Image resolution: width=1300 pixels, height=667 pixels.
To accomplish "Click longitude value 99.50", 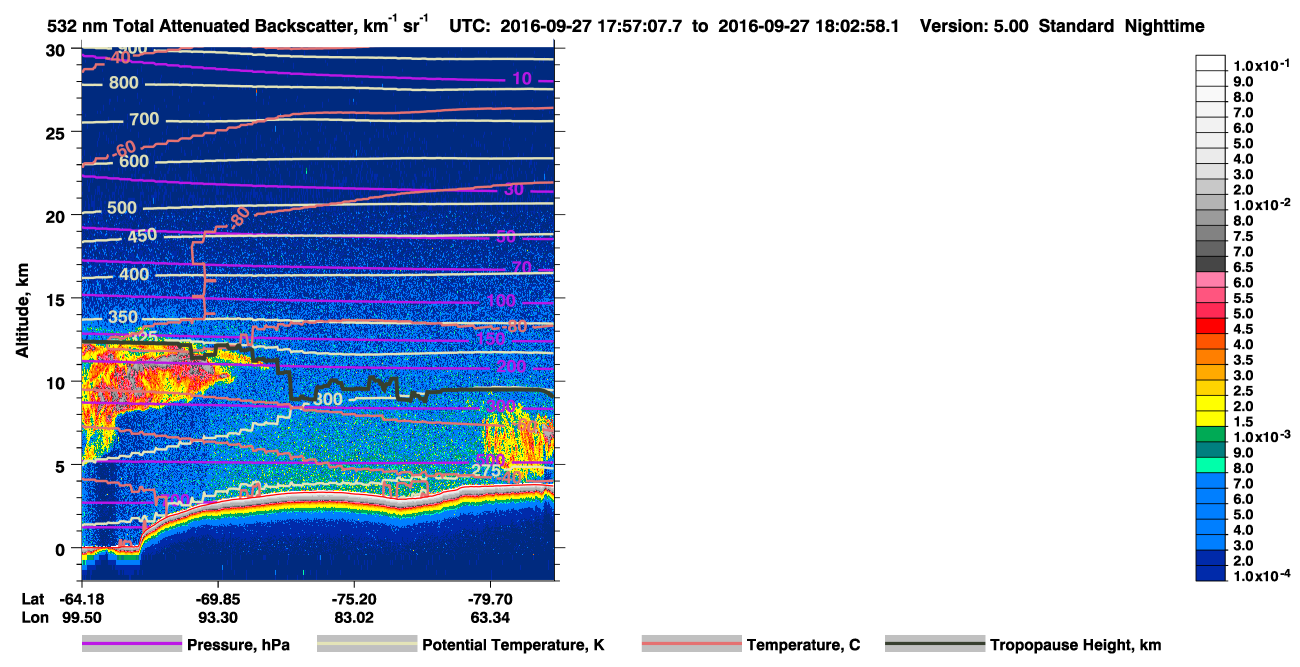I will (81, 617).
